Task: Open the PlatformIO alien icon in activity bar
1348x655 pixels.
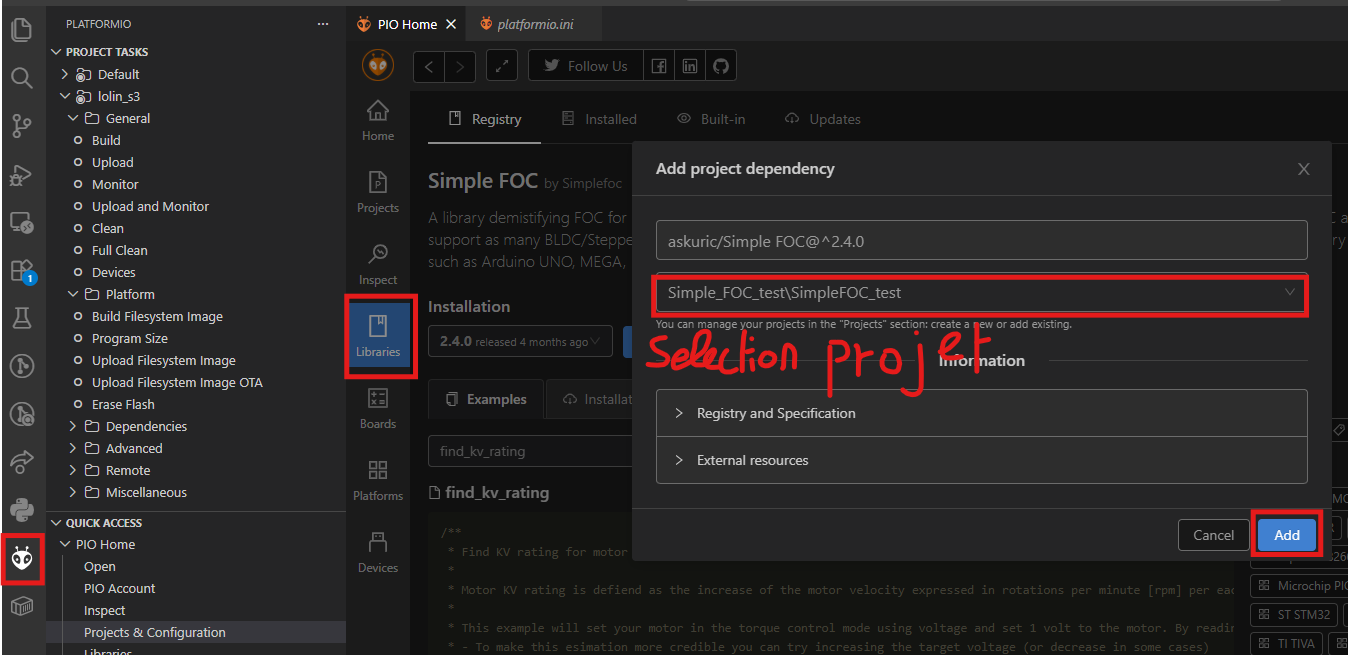Action: click(x=22, y=559)
